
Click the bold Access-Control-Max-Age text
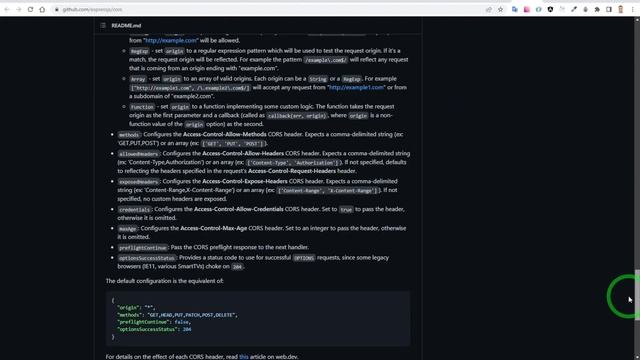pos(213,228)
